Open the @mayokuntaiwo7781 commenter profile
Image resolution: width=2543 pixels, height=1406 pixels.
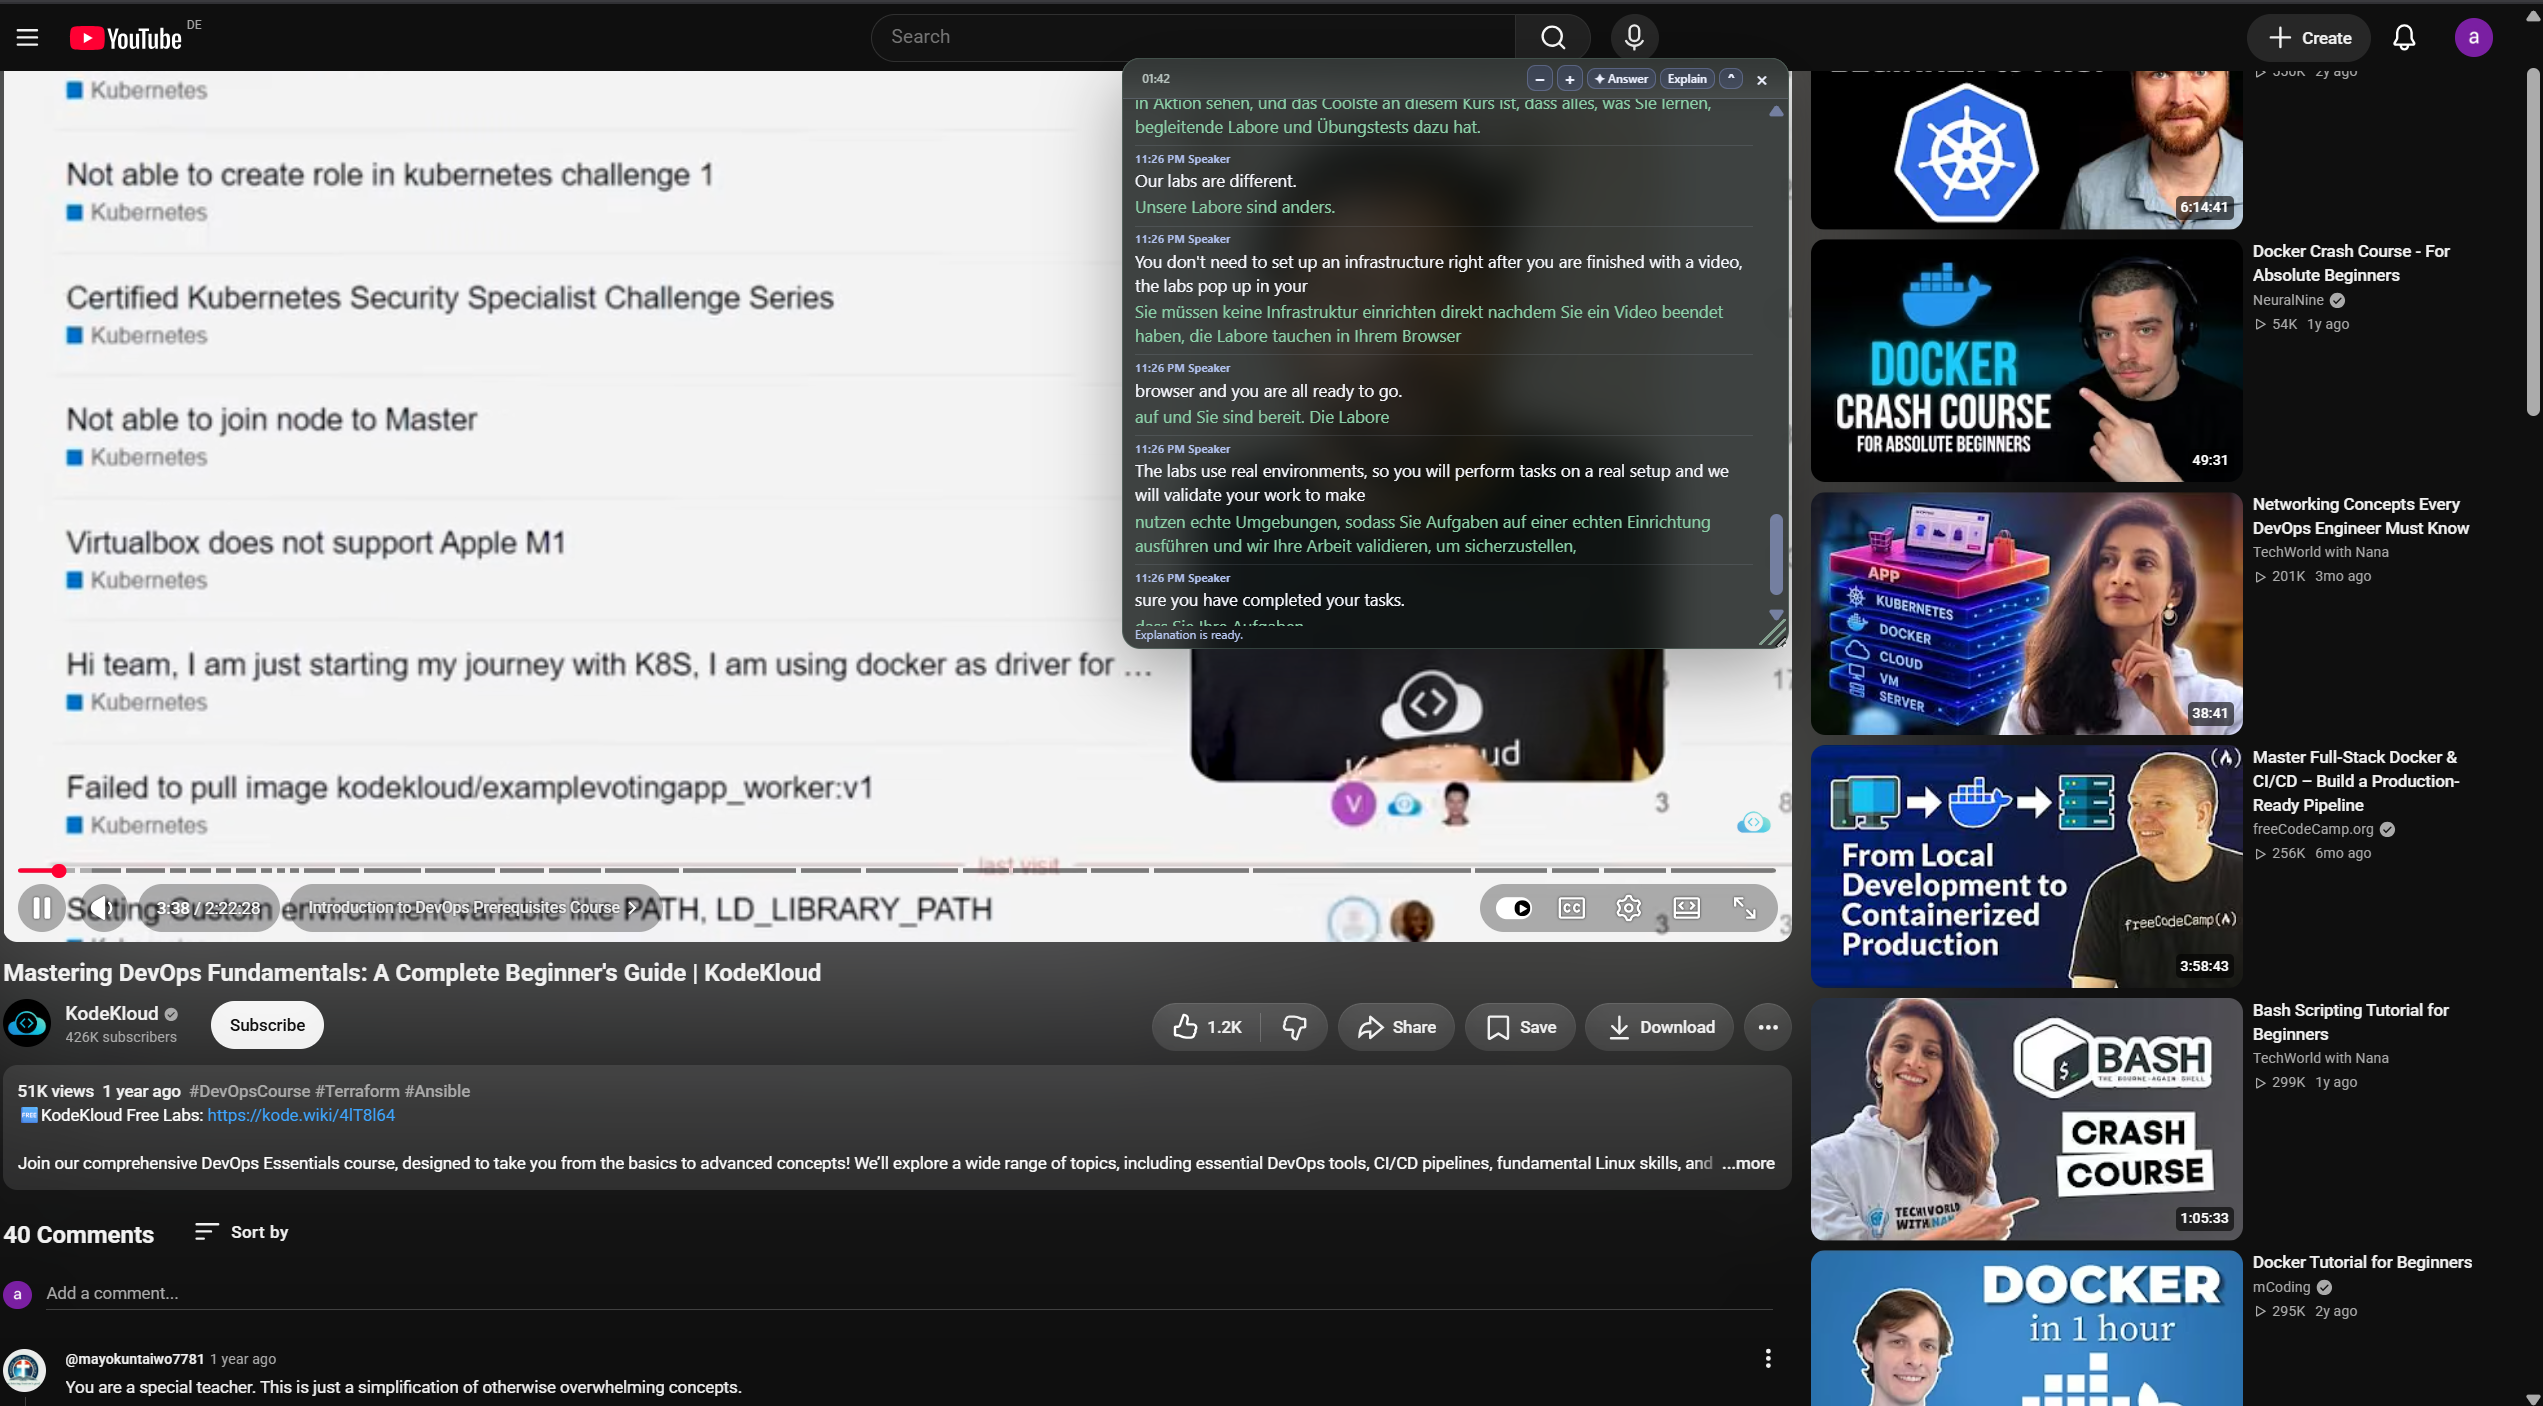[x=134, y=1359]
